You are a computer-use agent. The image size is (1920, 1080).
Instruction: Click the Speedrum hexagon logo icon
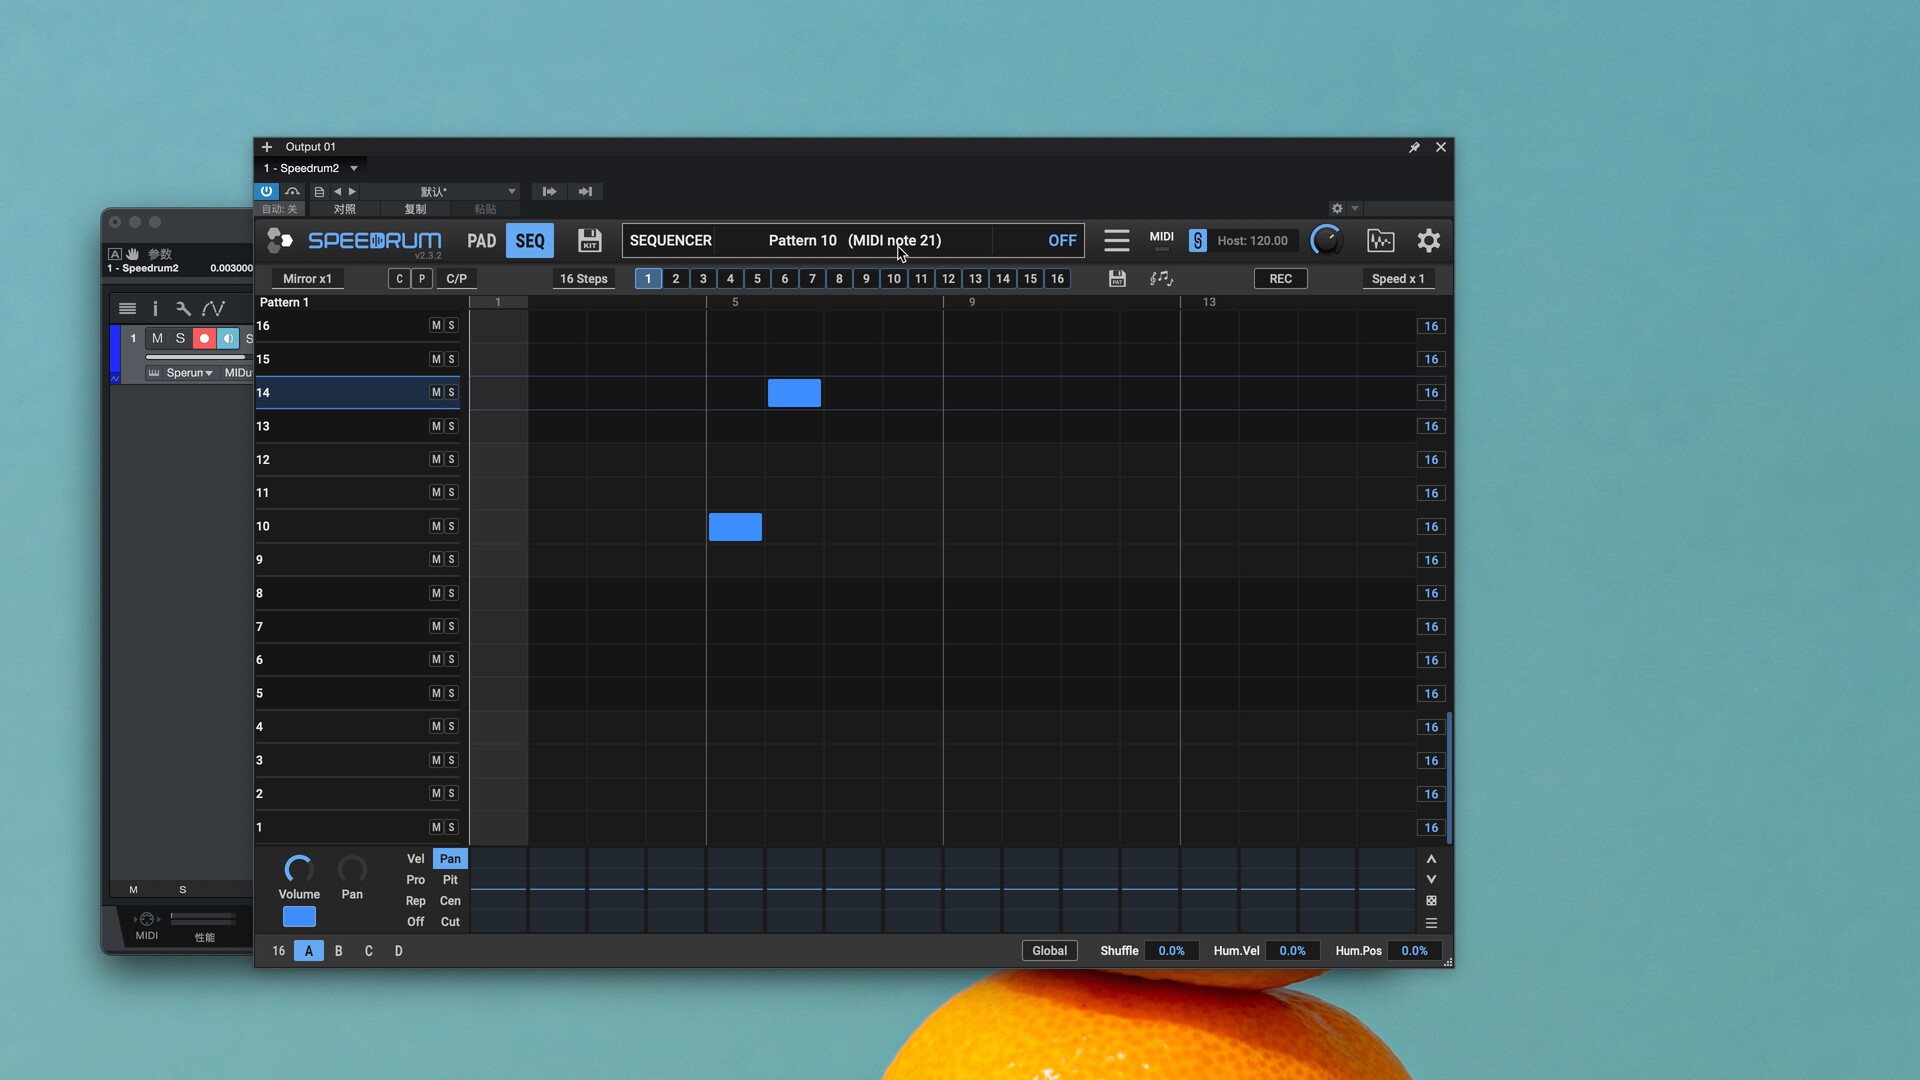[279, 240]
